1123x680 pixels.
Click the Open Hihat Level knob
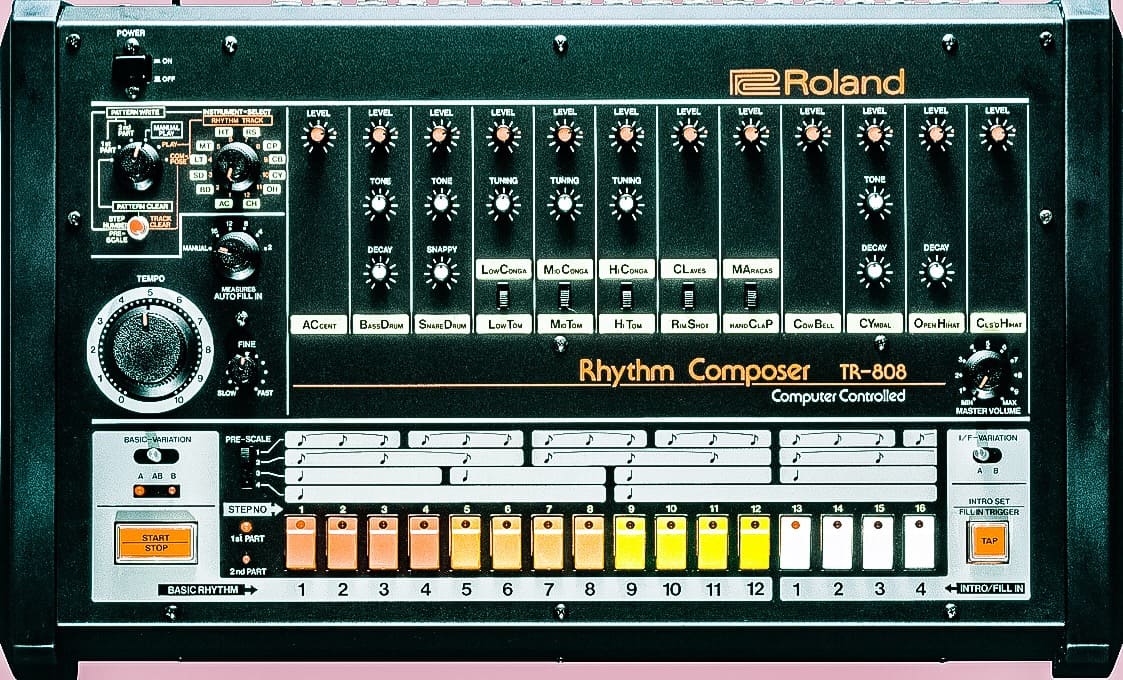(935, 135)
